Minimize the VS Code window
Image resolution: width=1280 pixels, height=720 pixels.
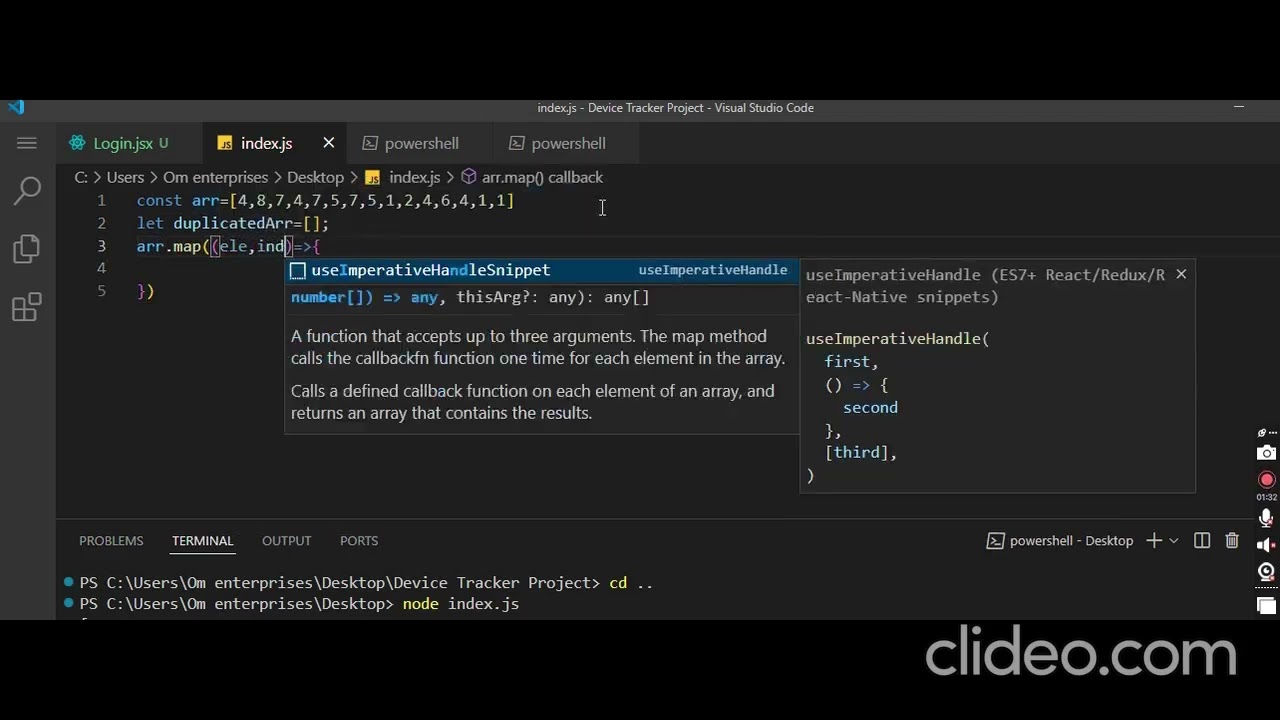pyautogui.click(x=1239, y=107)
